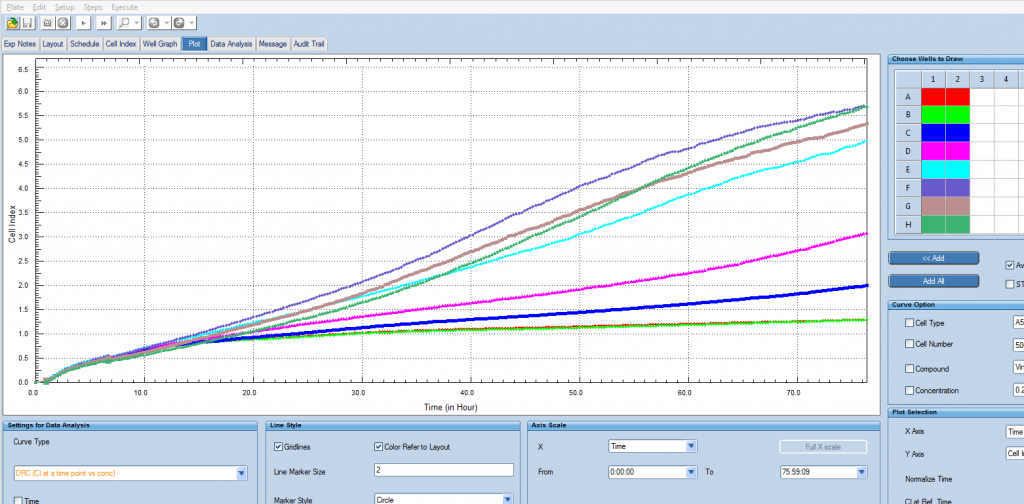Image resolution: width=1024 pixels, height=504 pixels.
Task: Uncheck Color Refer to Layout
Action: pos(379,446)
